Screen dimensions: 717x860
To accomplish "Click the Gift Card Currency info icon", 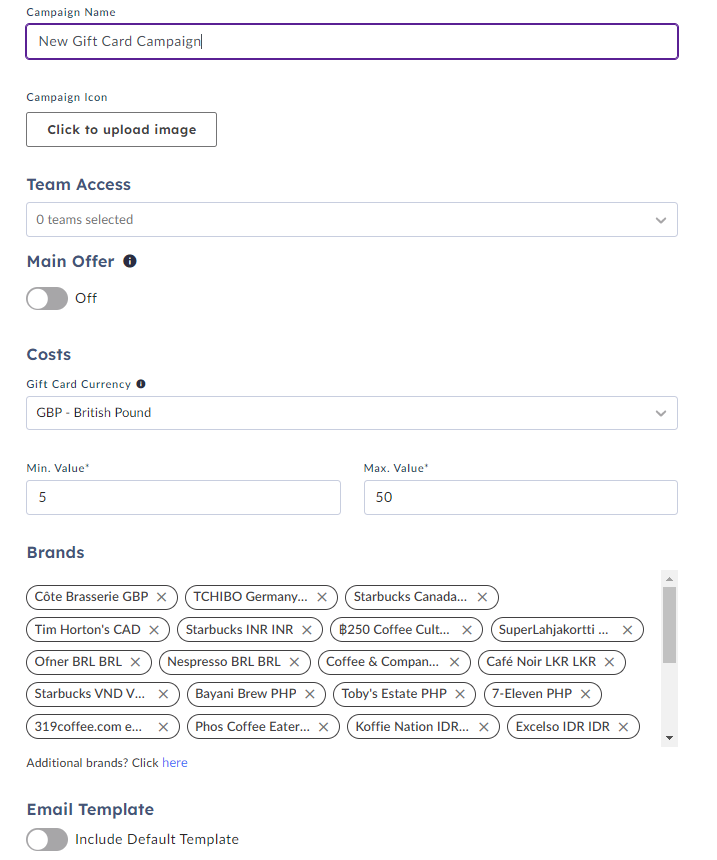I will click(141, 384).
